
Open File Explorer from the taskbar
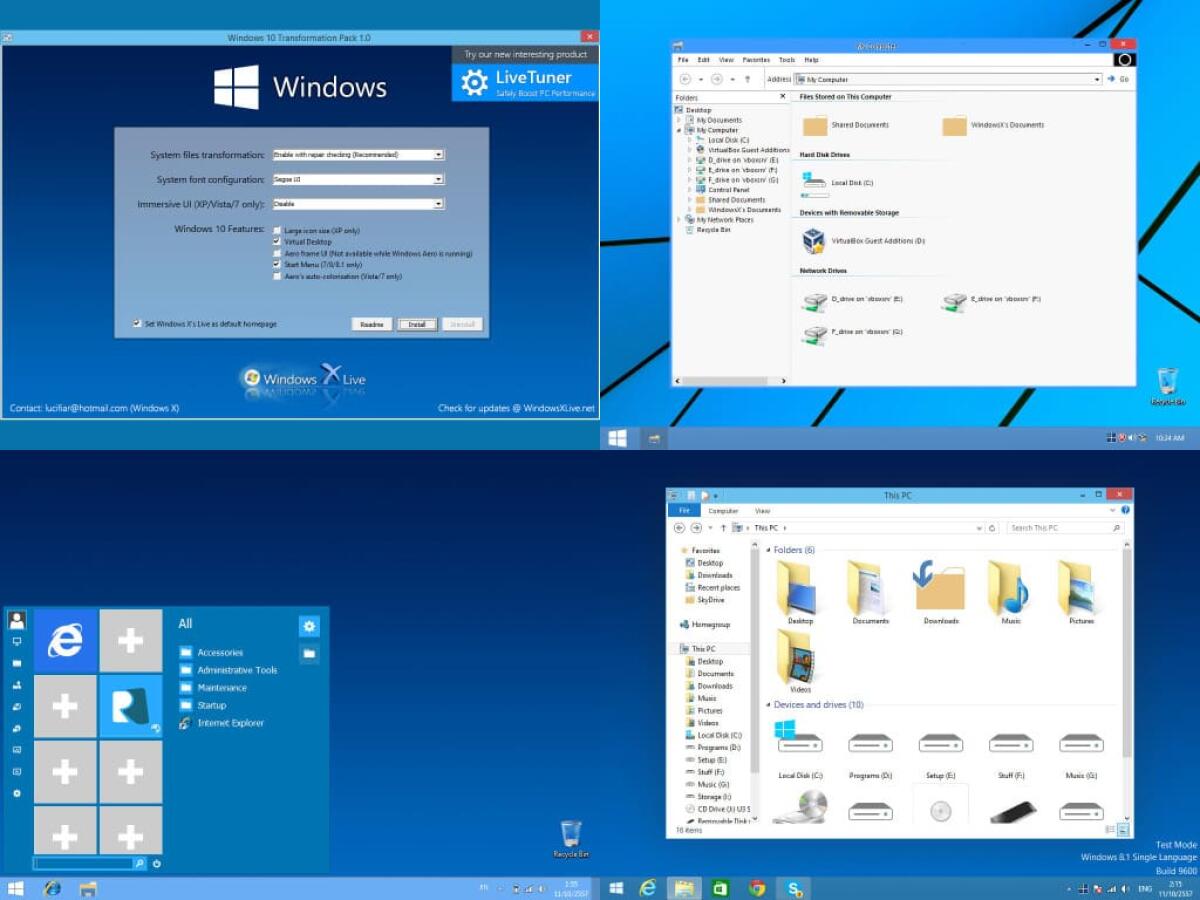[x=684, y=887]
